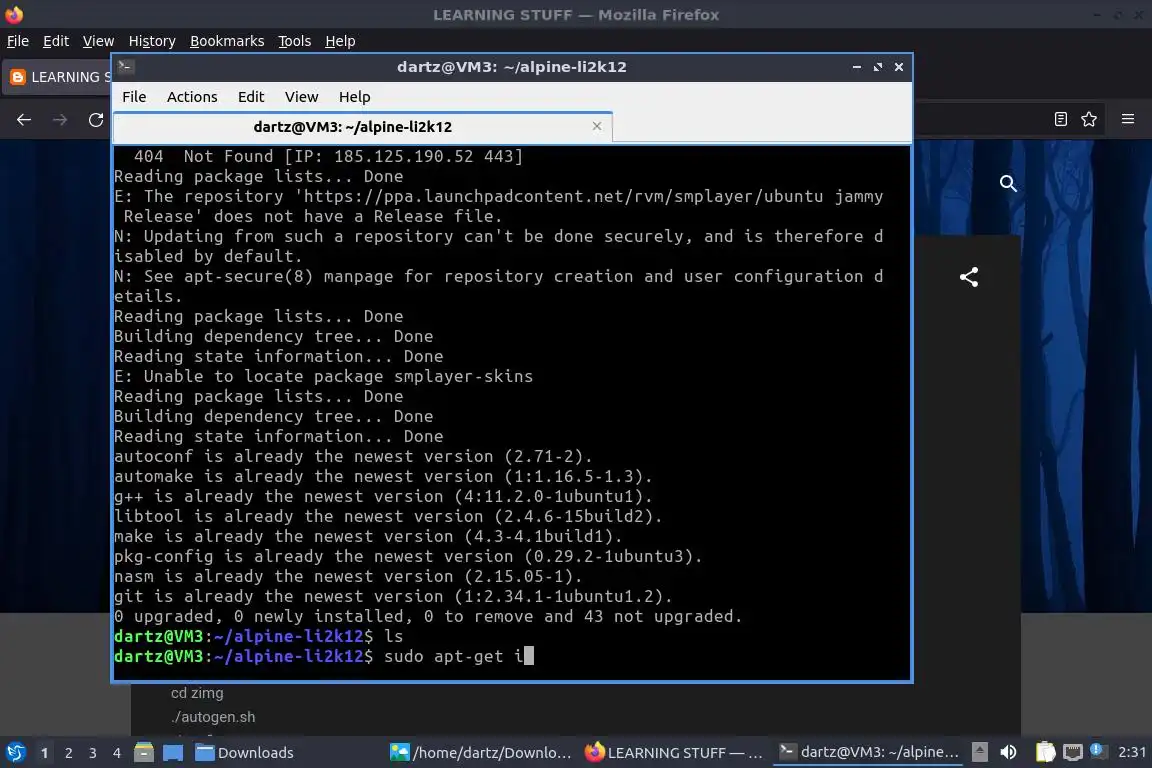1152x768 pixels.
Task: Click the './autogen.sh' text on the blog page
Action: pos(213,717)
